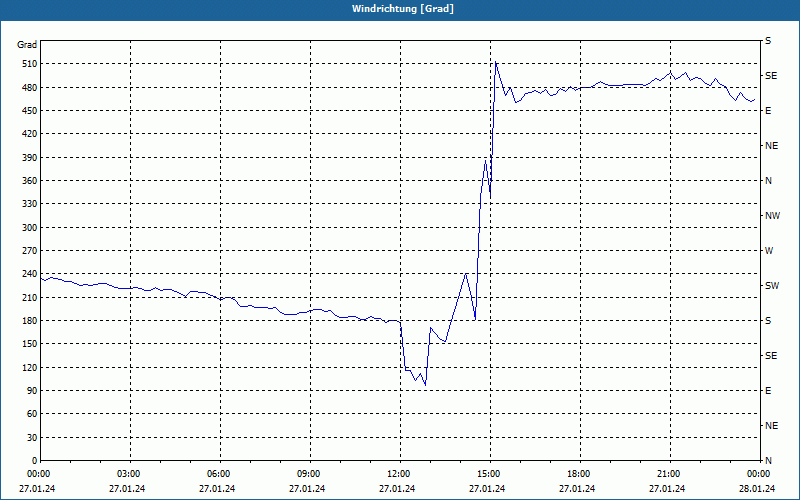Select the SW compass label
The image size is (800, 500).
click(x=772, y=286)
